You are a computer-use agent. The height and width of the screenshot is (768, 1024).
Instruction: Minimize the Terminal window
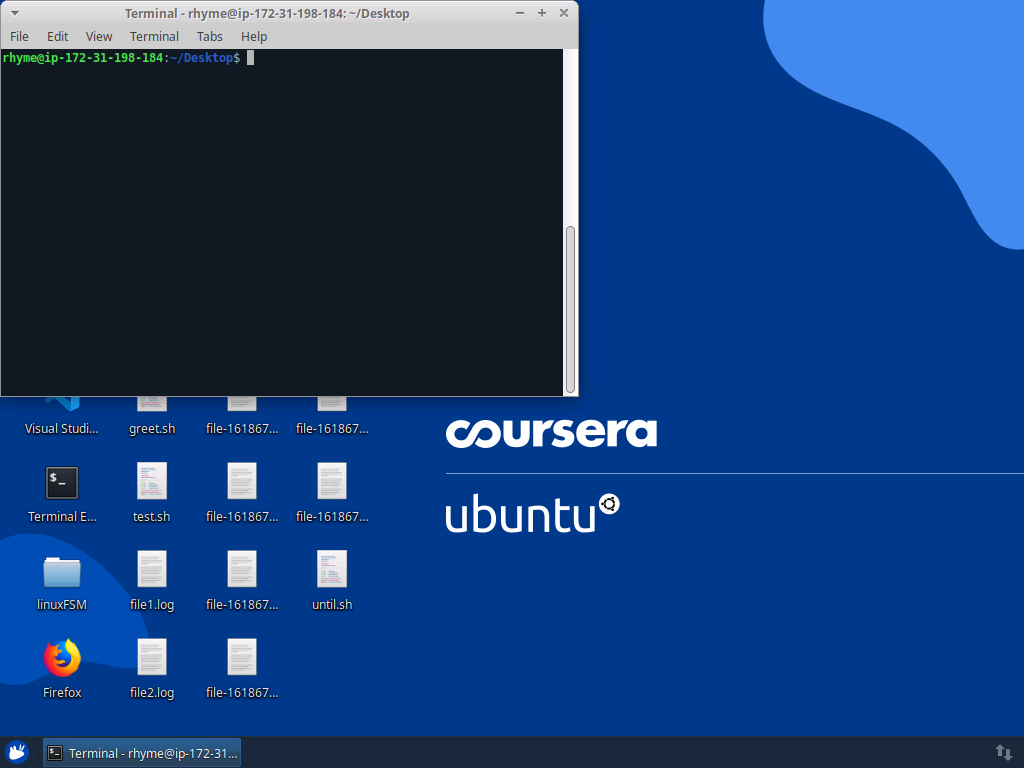[x=520, y=13]
